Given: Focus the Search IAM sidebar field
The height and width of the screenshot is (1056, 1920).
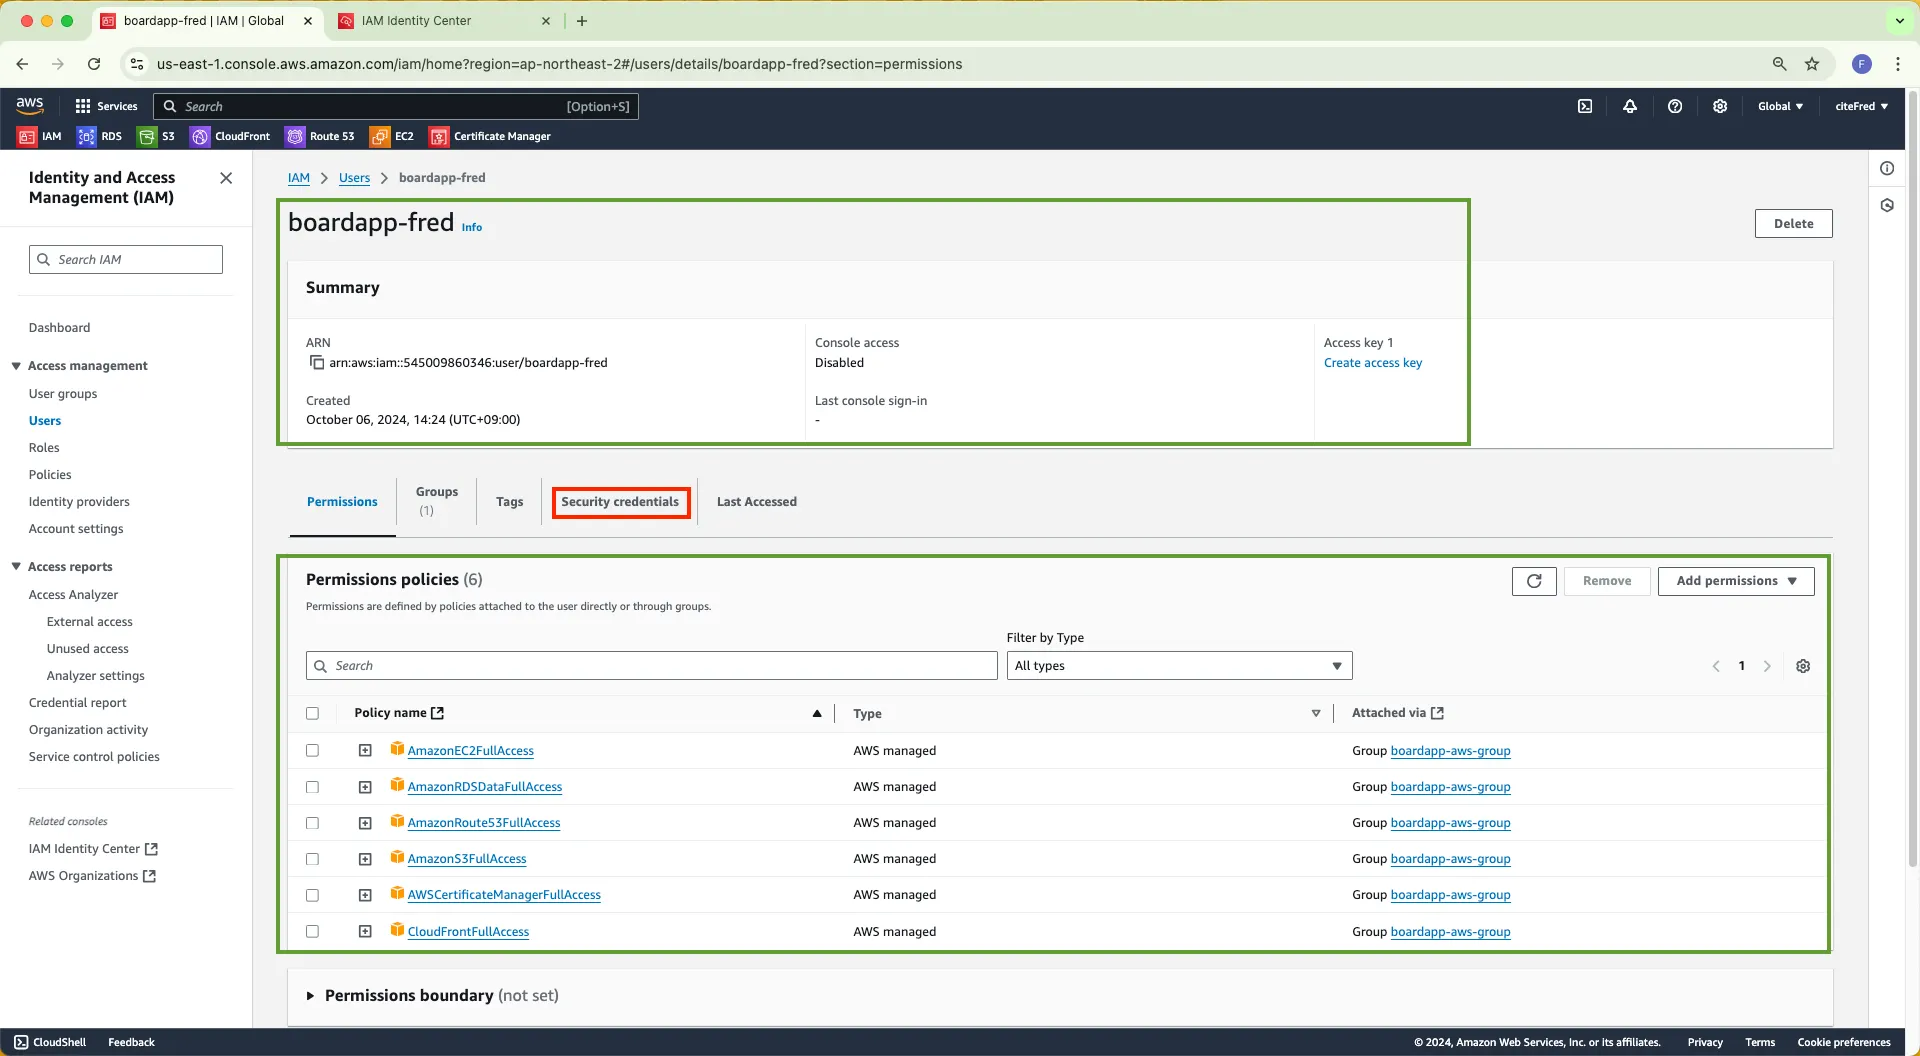Looking at the screenshot, I should [126, 260].
